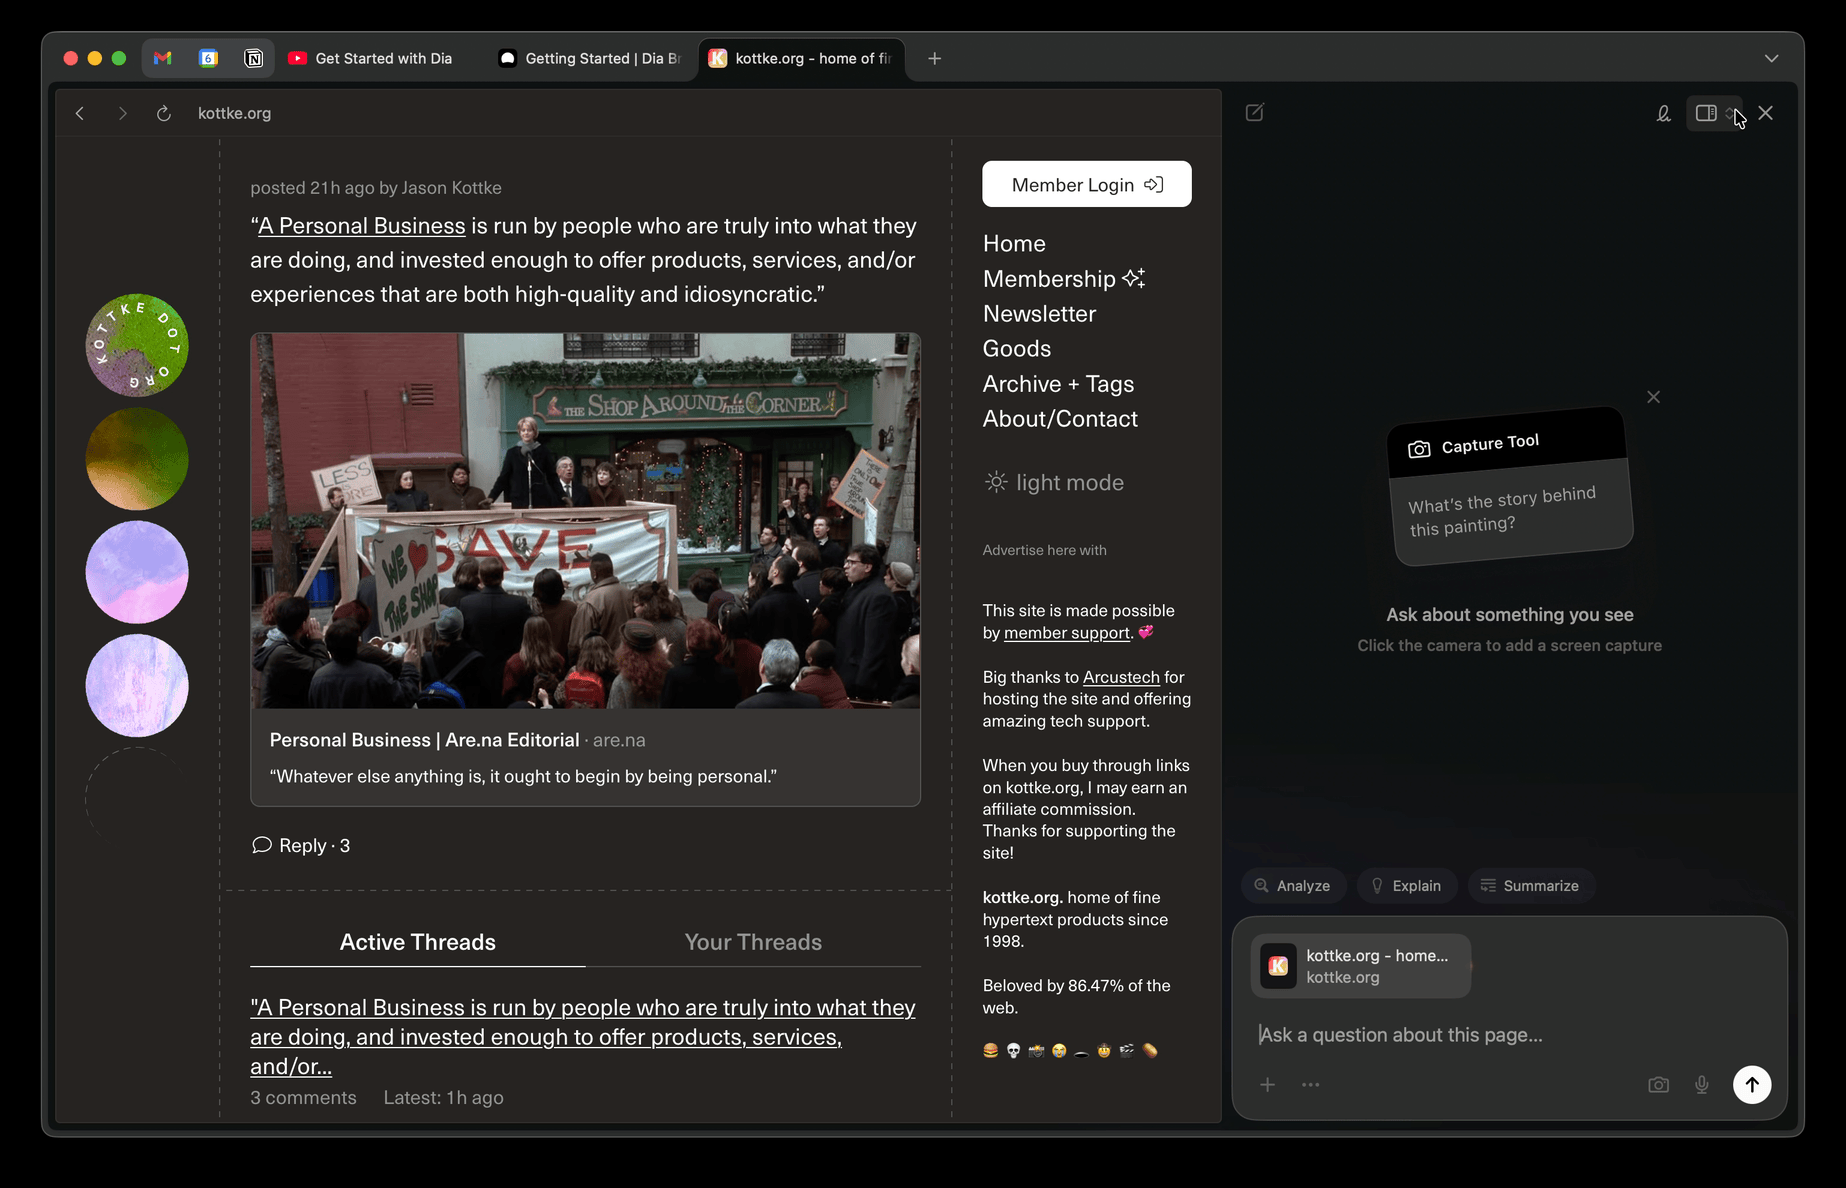This screenshot has width=1846, height=1188.
Task: Click the Explain suggestion chip
Action: 1406,886
